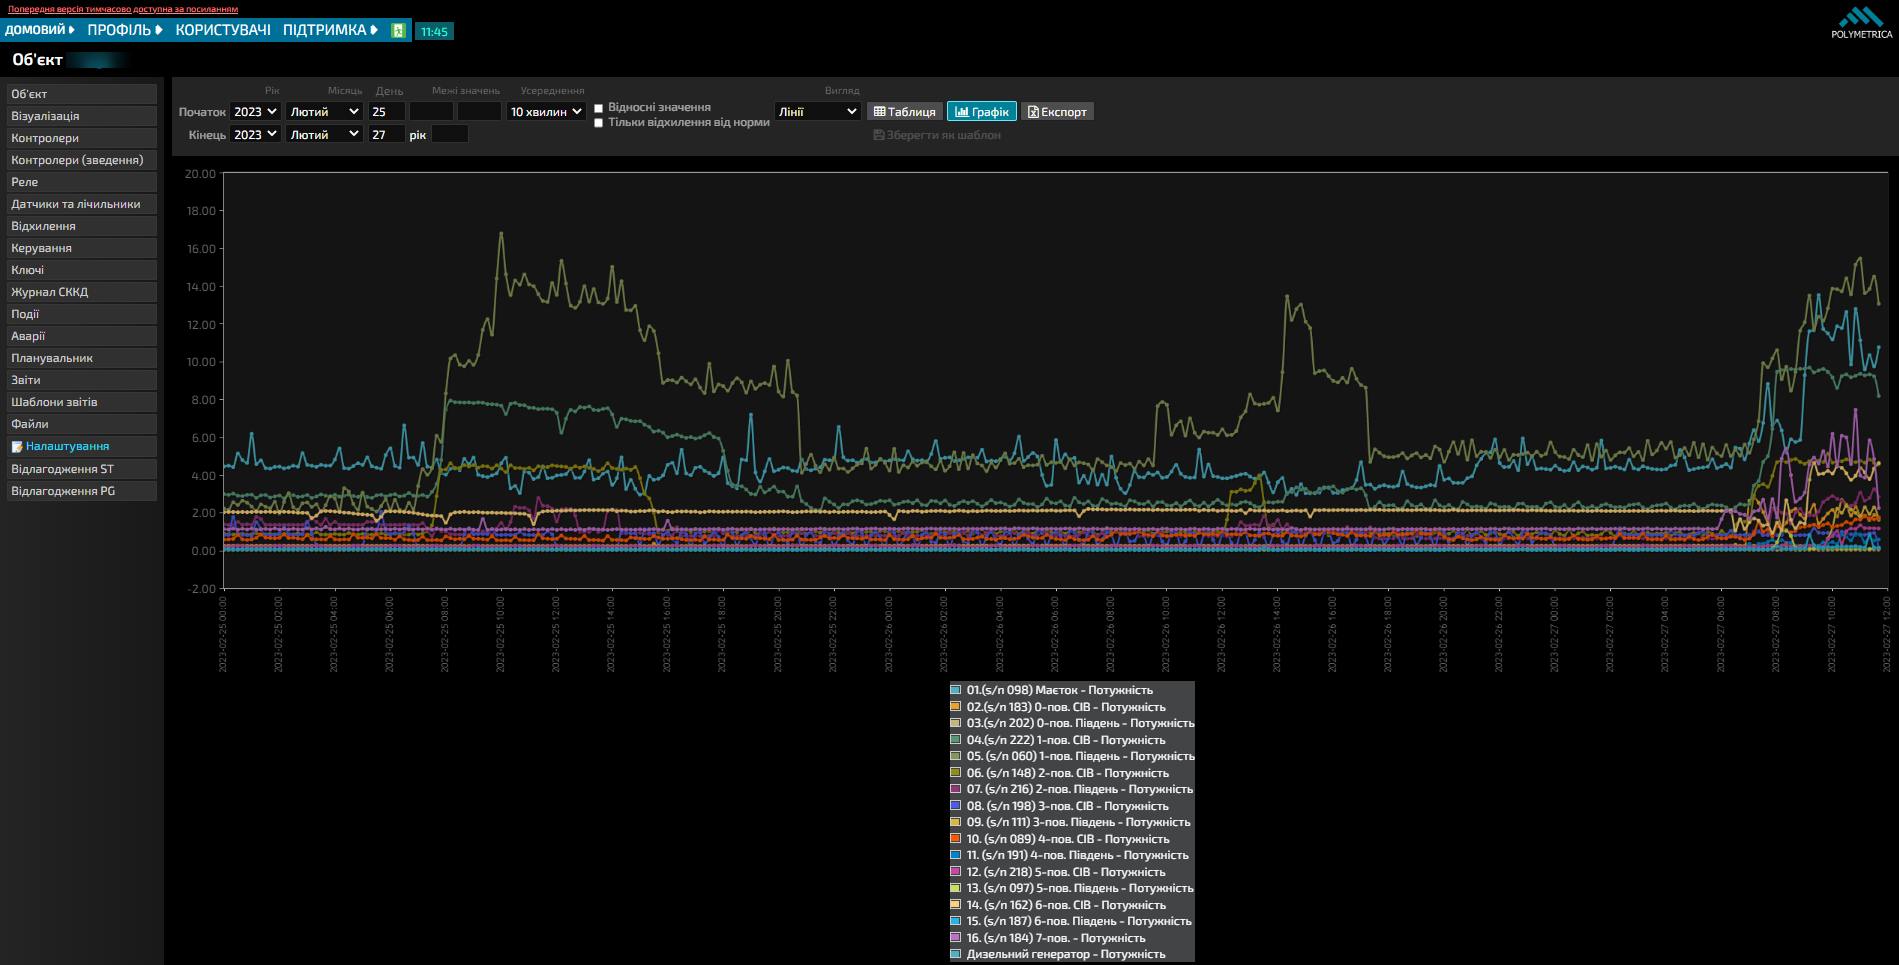Click the Налаштування notepad icon in sidebar
This screenshot has height=965, width=1899.
[x=17, y=447]
